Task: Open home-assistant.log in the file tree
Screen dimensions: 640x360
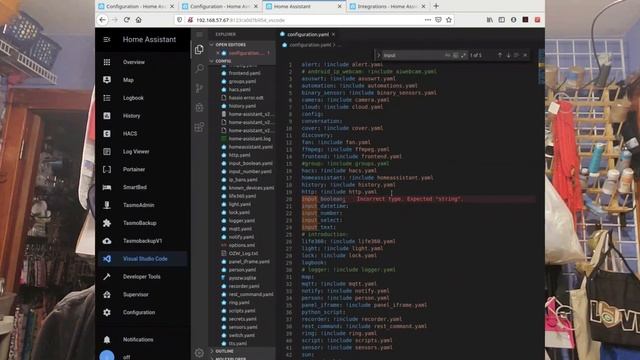Action: pyautogui.click(x=249, y=139)
